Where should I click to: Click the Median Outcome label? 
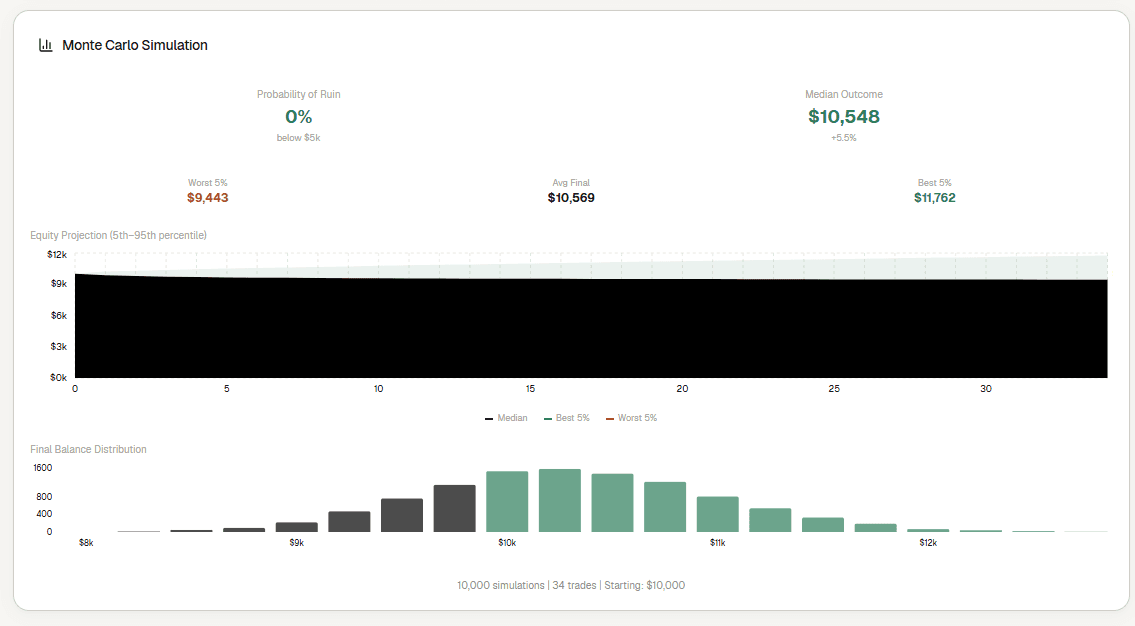[844, 94]
